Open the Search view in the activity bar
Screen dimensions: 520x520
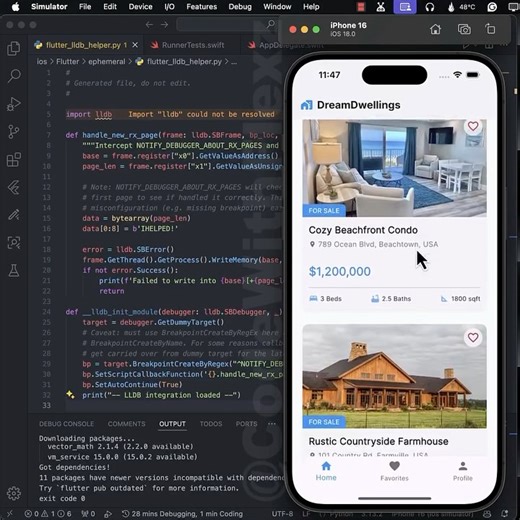coord(14,76)
